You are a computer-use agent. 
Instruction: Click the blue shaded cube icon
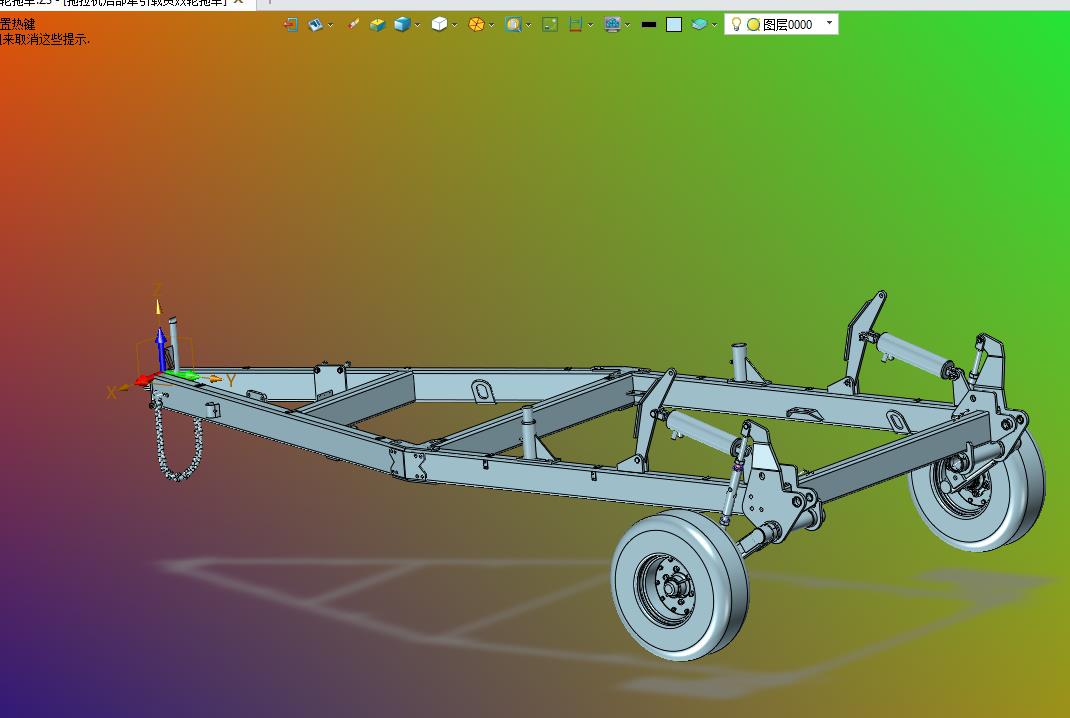(403, 25)
